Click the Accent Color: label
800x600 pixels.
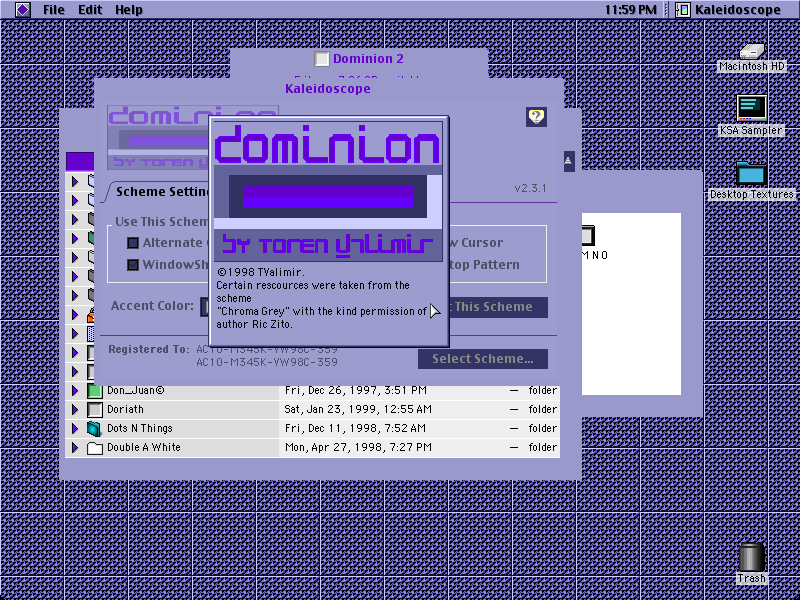click(153, 306)
